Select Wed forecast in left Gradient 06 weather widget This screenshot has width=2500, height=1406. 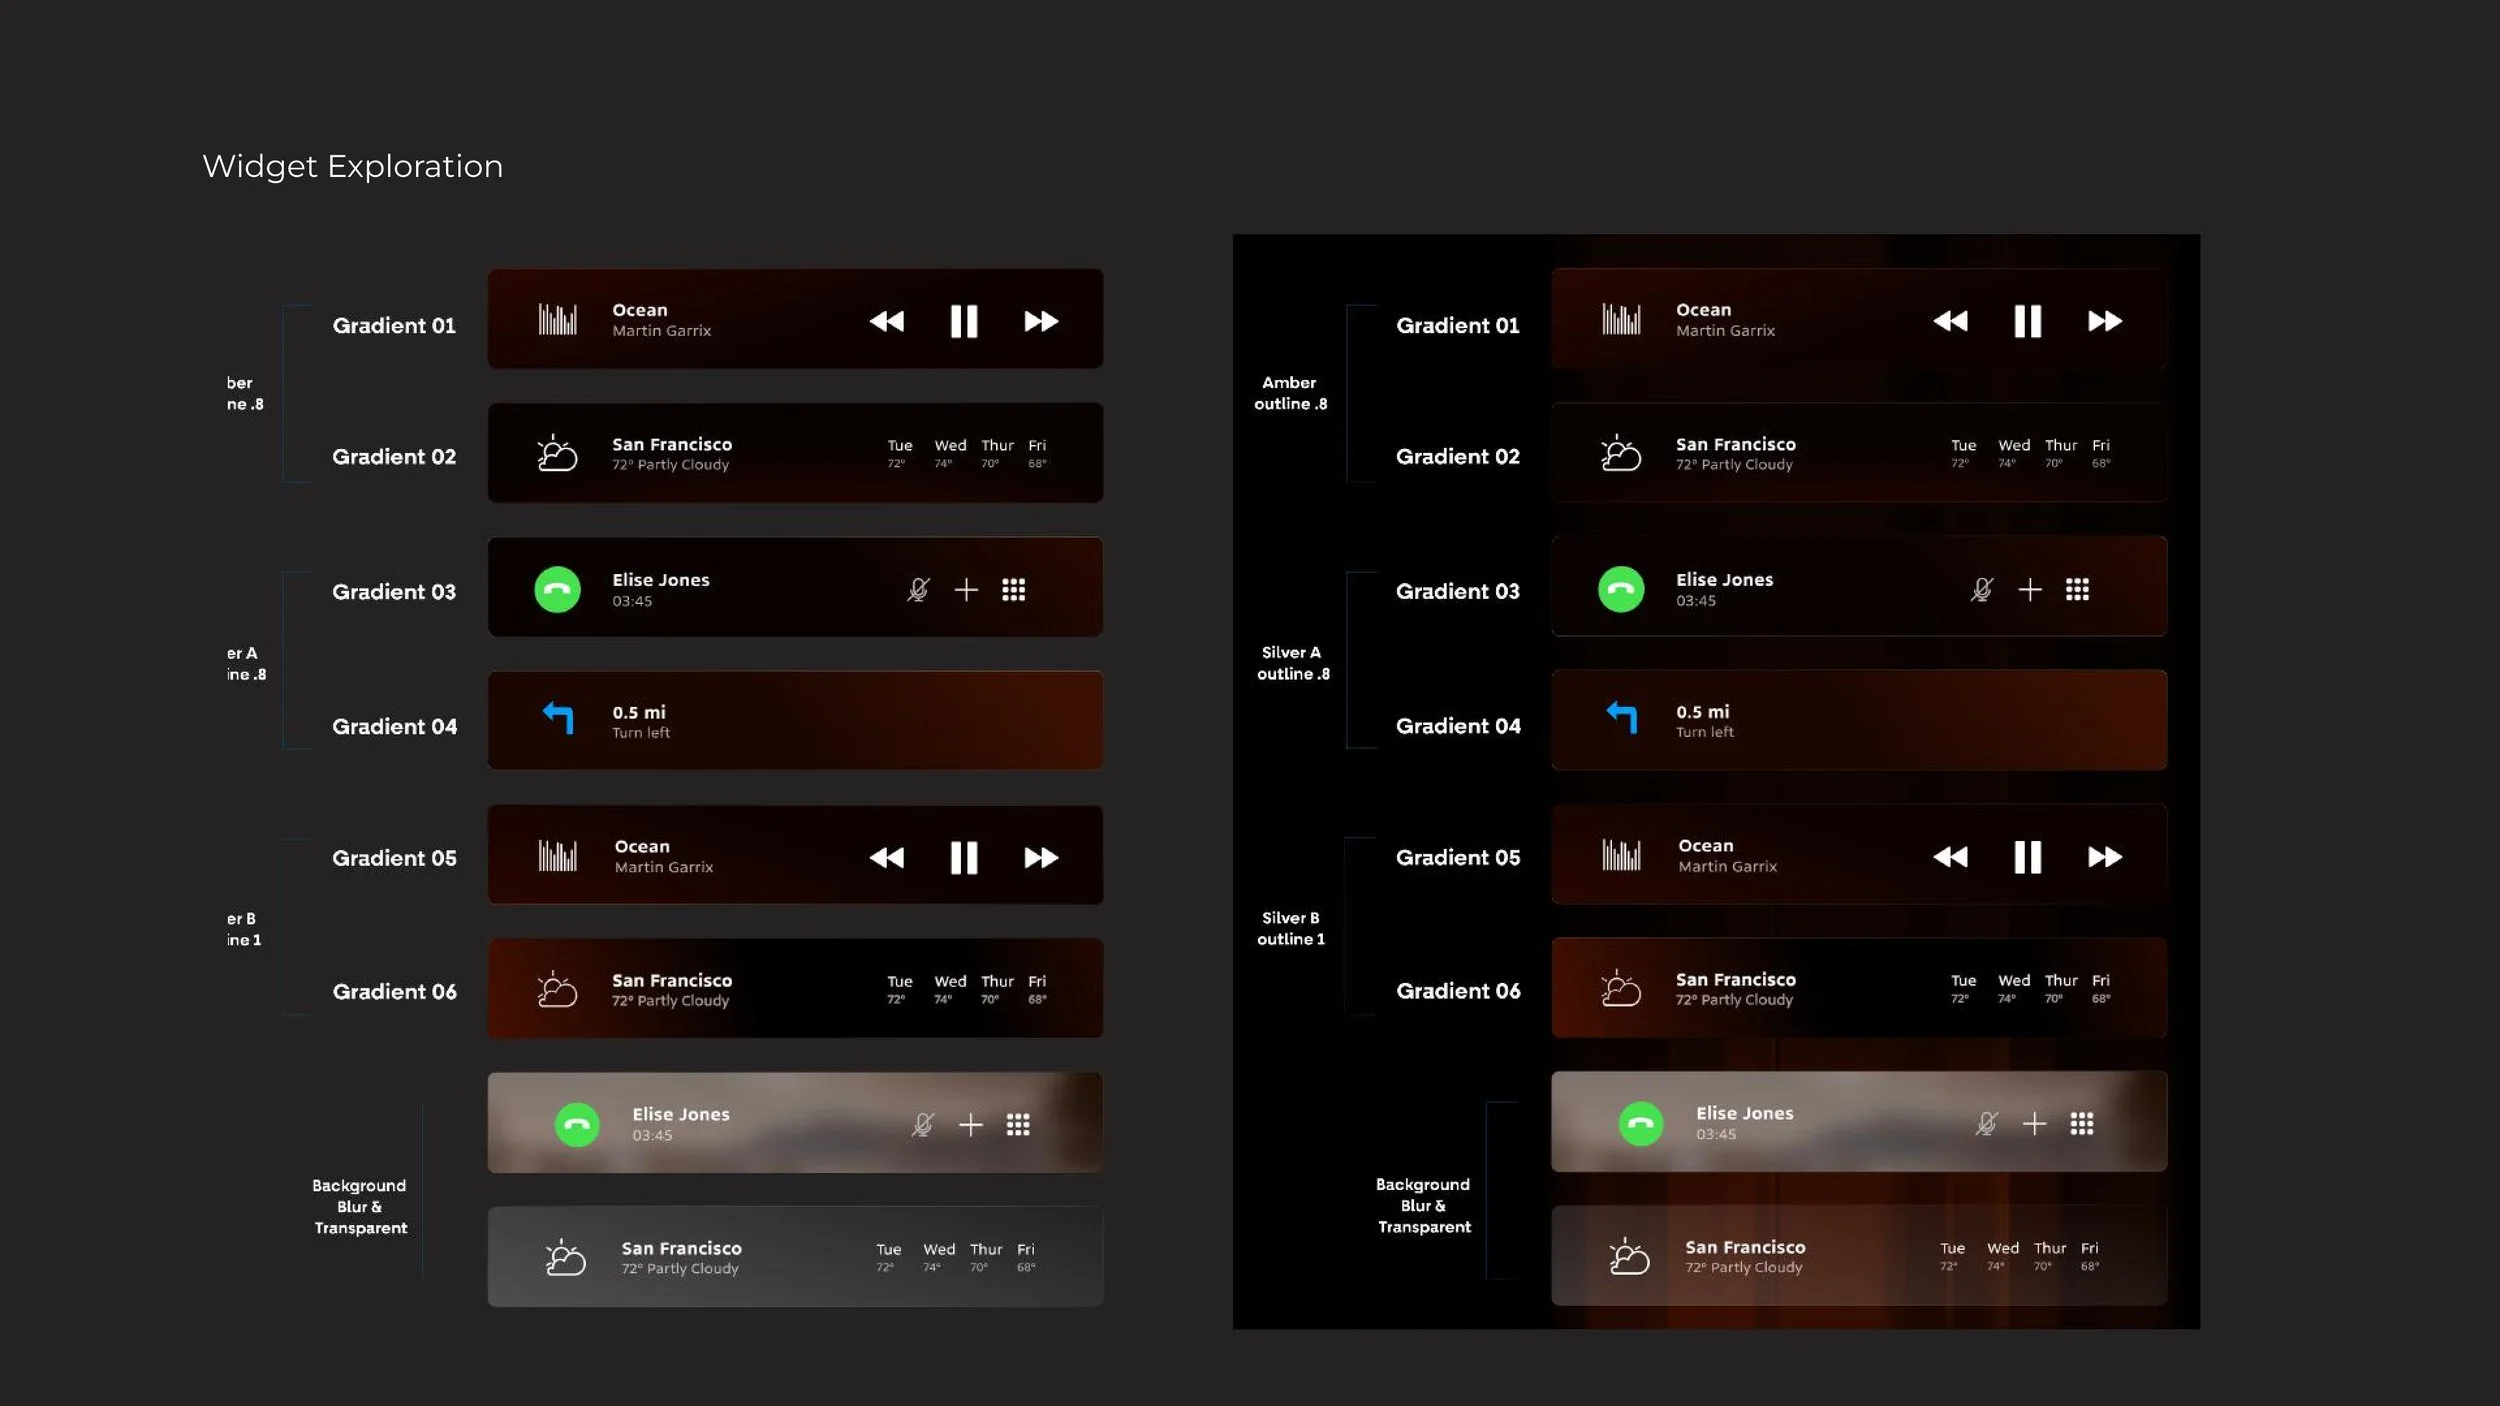pyautogui.click(x=949, y=988)
